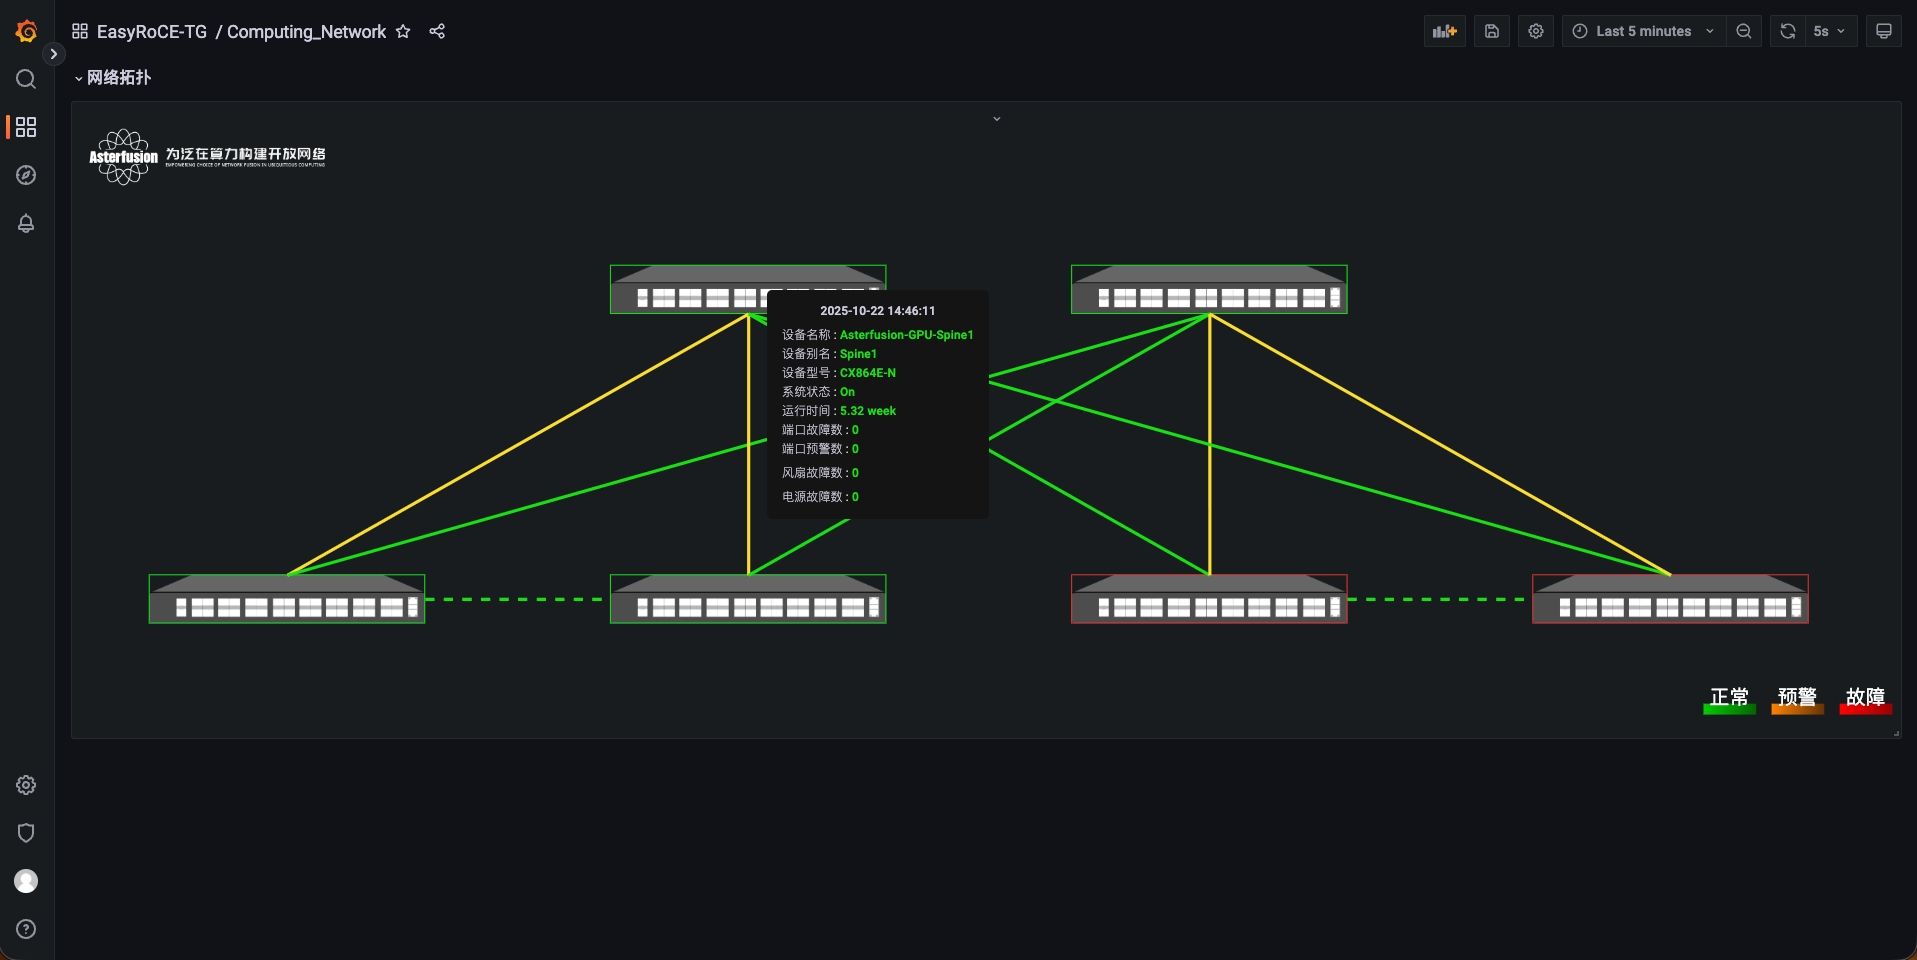Screen dimensions: 1917x960
Task: Open dashboard settings gear in top bar
Action: (x=1536, y=31)
